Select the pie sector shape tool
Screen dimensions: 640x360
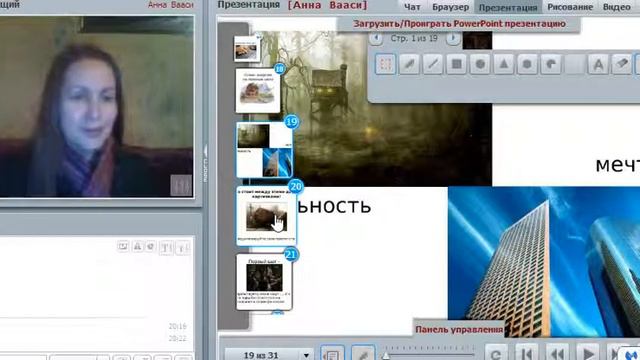(x=551, y=64)
